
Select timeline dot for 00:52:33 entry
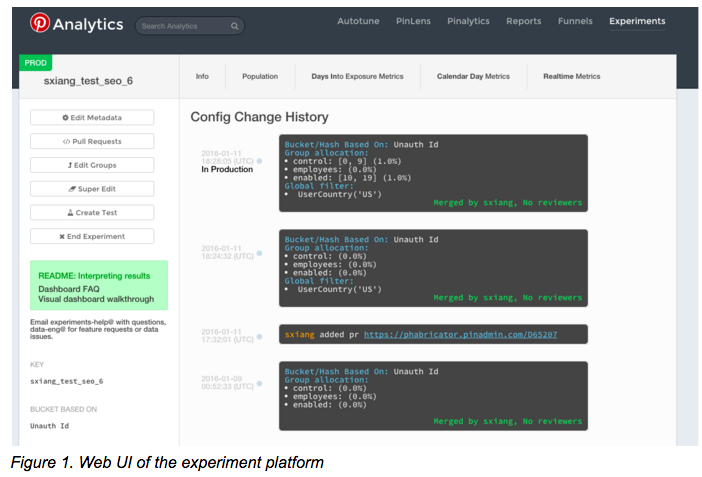259,384
